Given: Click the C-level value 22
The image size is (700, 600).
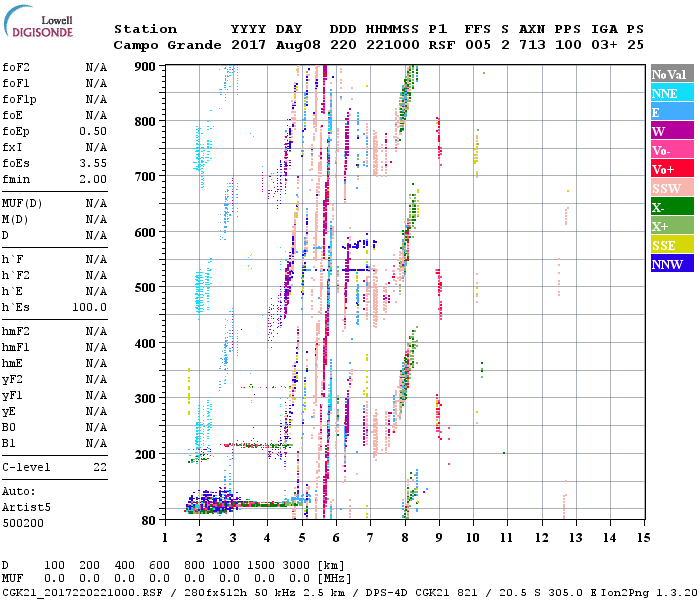Looking at the screenshot, I should 98,467.
